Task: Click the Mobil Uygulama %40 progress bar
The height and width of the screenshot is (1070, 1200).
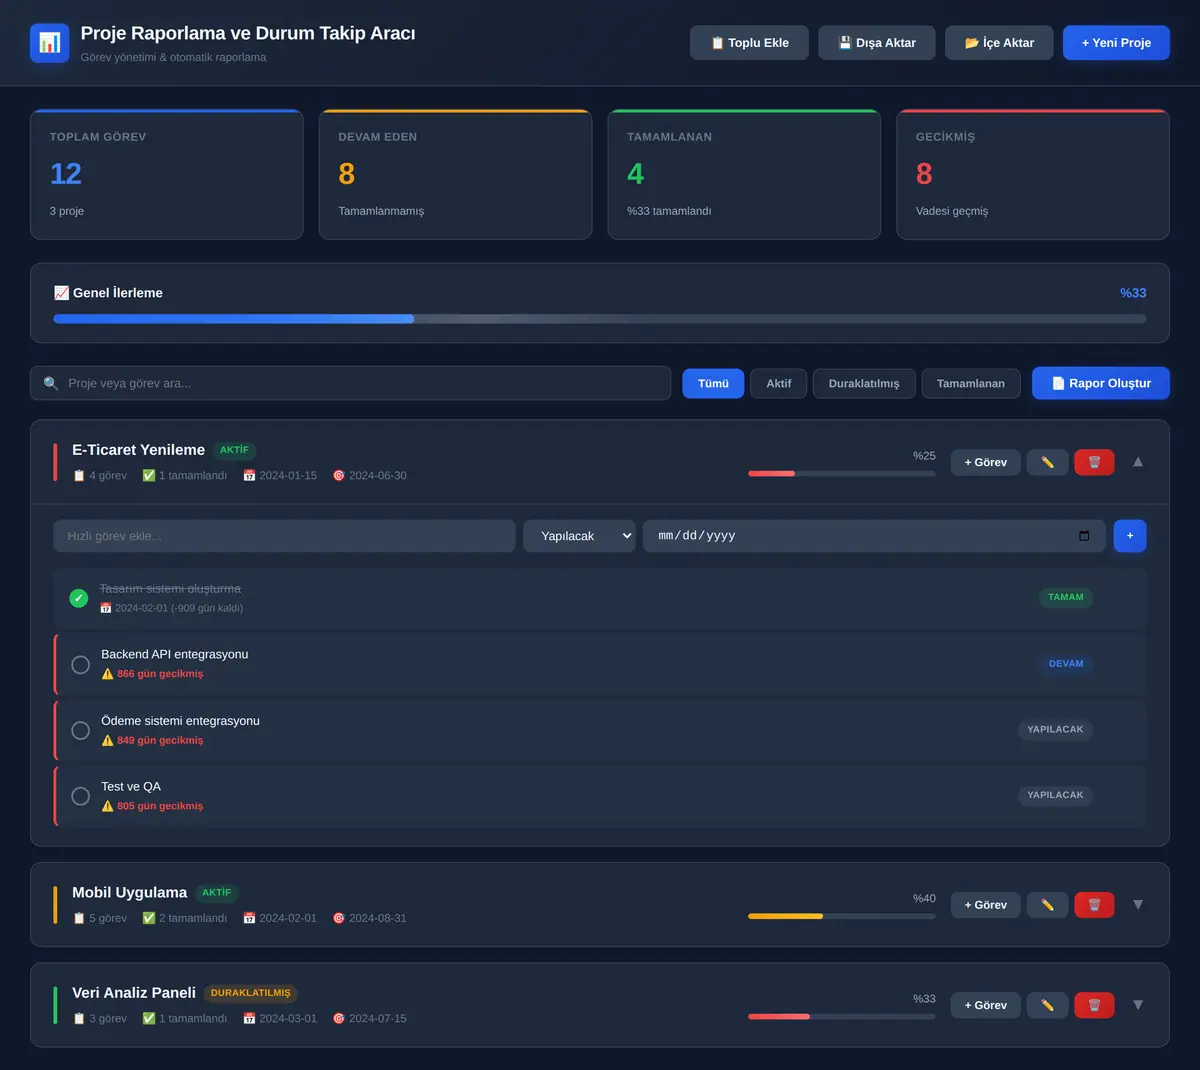Action: (x=842, y=916)
